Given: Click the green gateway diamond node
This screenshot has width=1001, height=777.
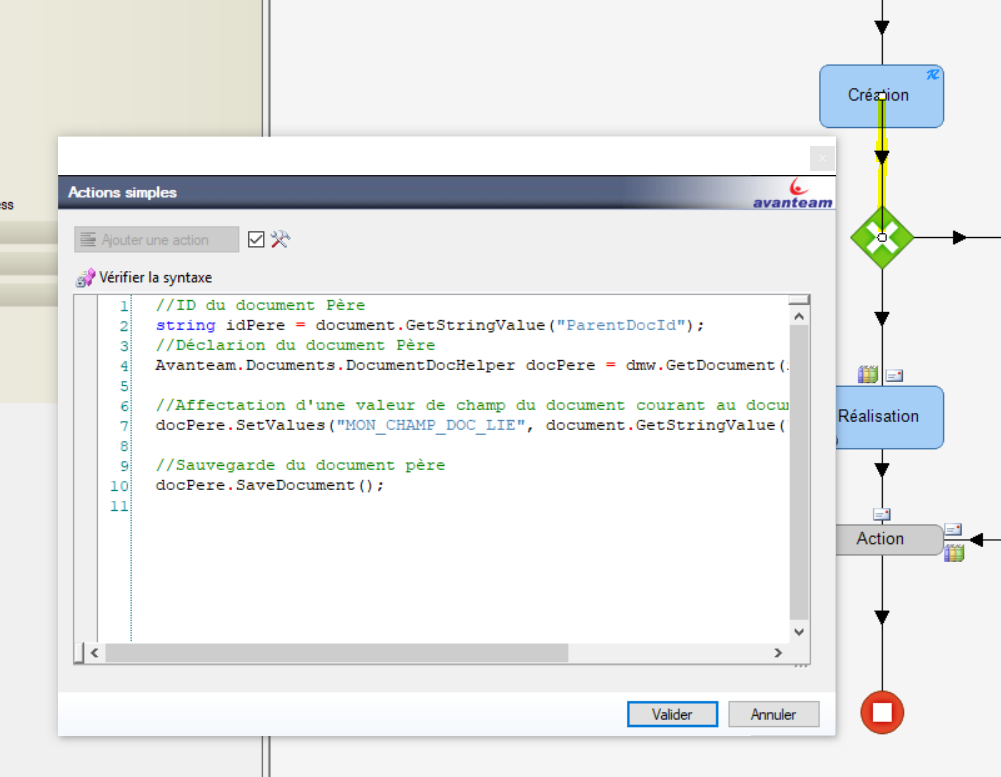Looking at the screenshot, I should click(x=881, y=238).
